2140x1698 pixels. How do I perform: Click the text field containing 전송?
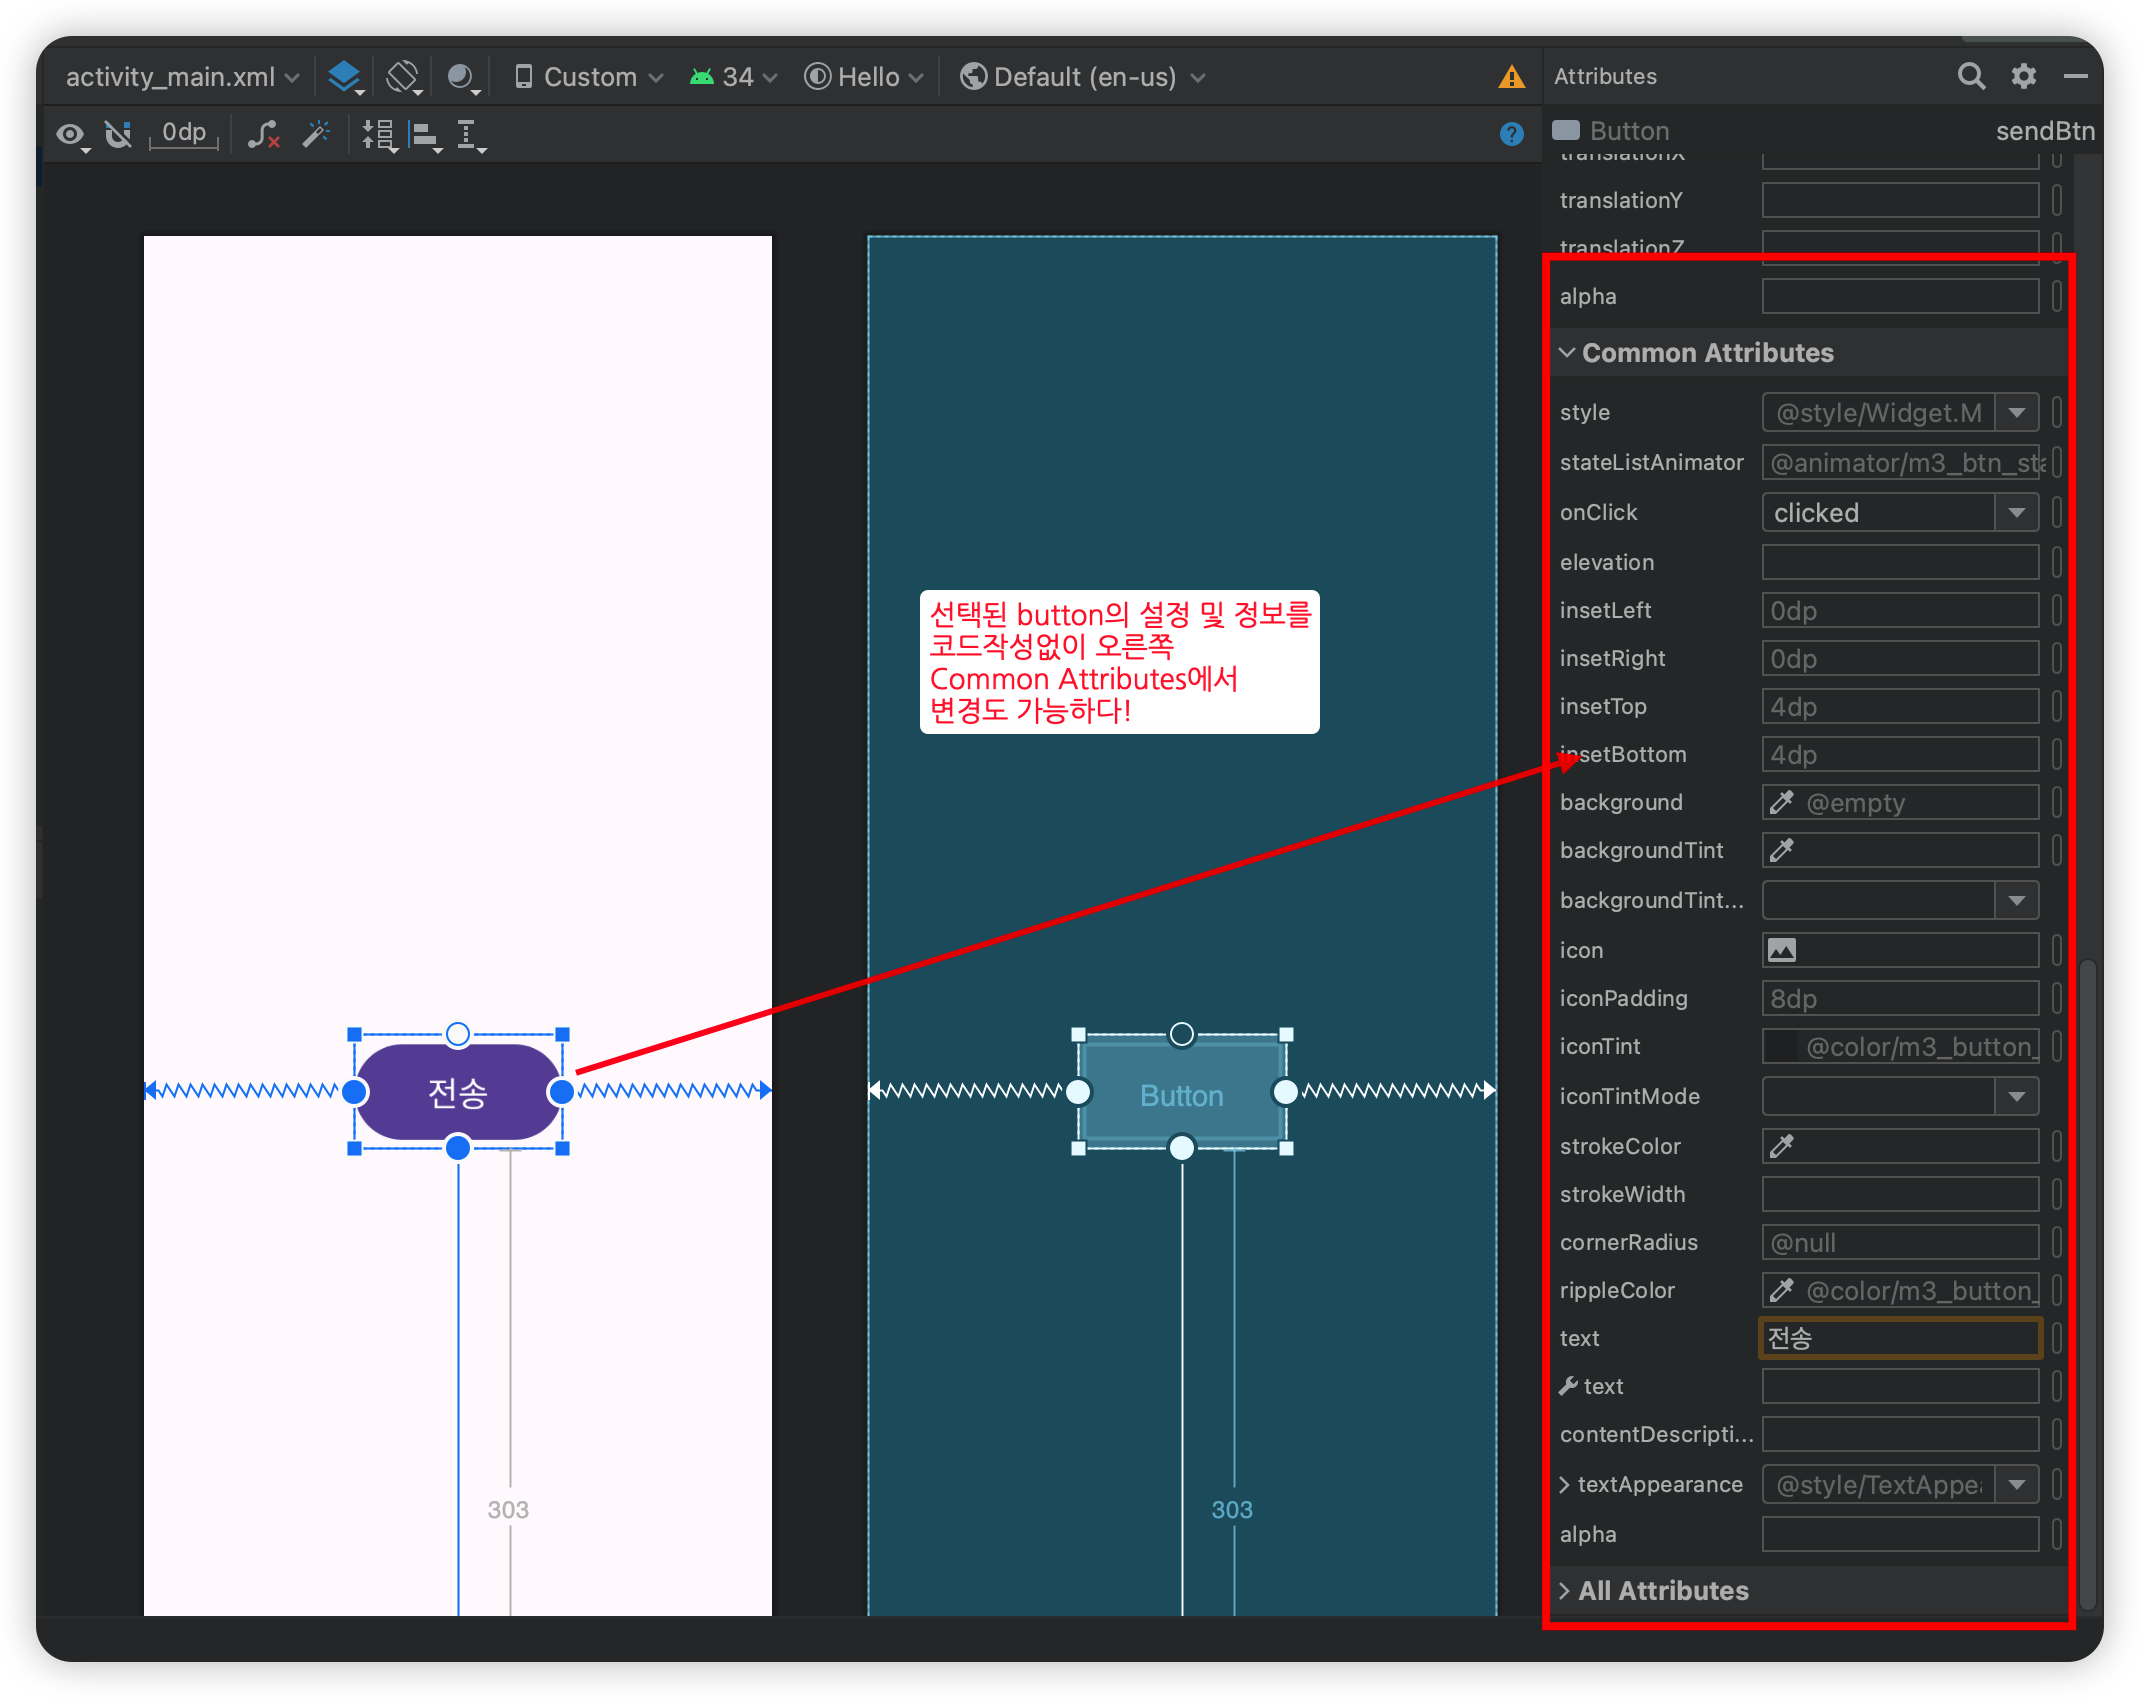click(x=1899, y=1338)
